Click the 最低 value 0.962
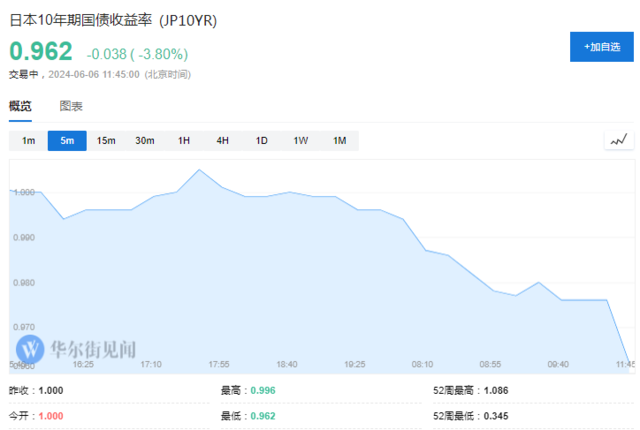The image size is (640, 430). [x=261, y=416]
